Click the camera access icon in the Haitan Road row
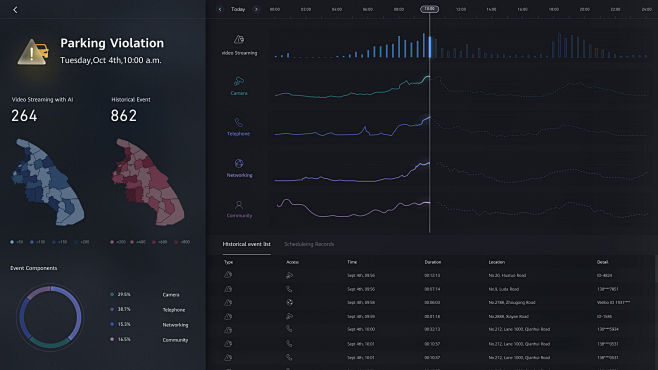 click(289, 275)
